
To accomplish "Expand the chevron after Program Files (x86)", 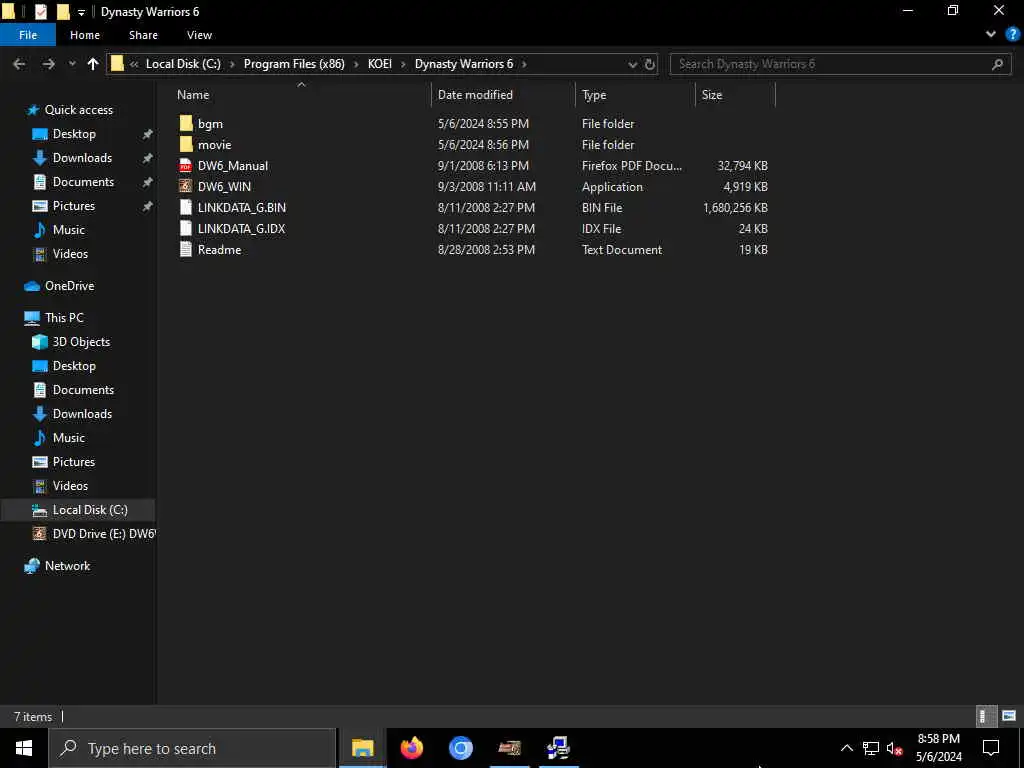I will click(356, 64).
